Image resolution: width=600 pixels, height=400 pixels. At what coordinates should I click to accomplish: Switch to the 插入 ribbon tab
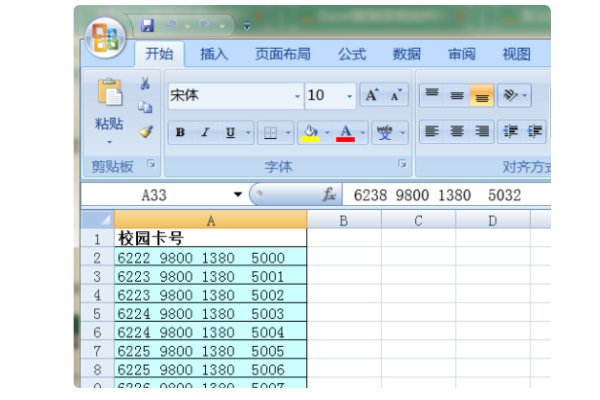[214, 54]
